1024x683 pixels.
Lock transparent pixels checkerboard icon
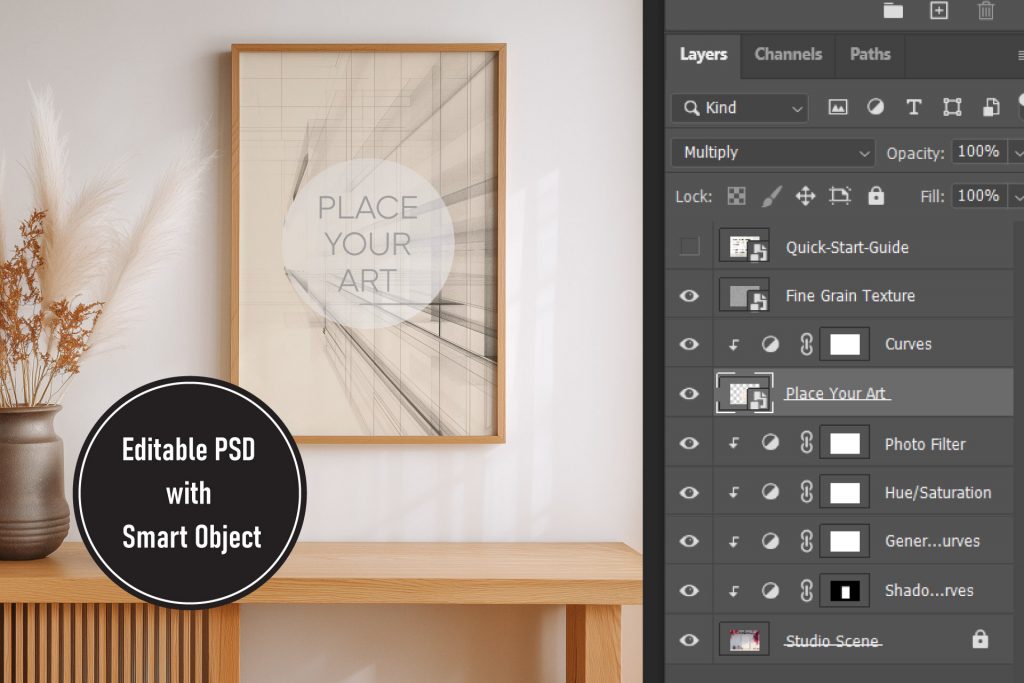pos(736,196)
